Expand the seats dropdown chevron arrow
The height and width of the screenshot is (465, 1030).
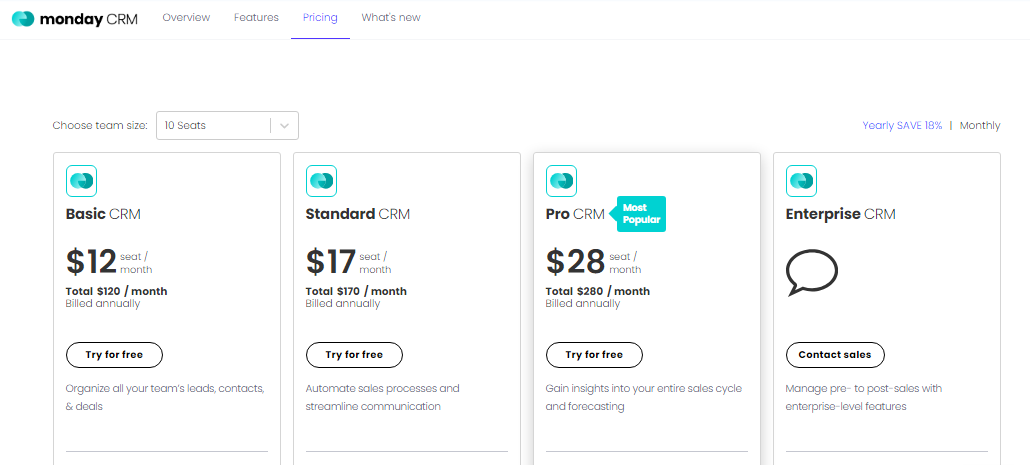pos(284,125)
